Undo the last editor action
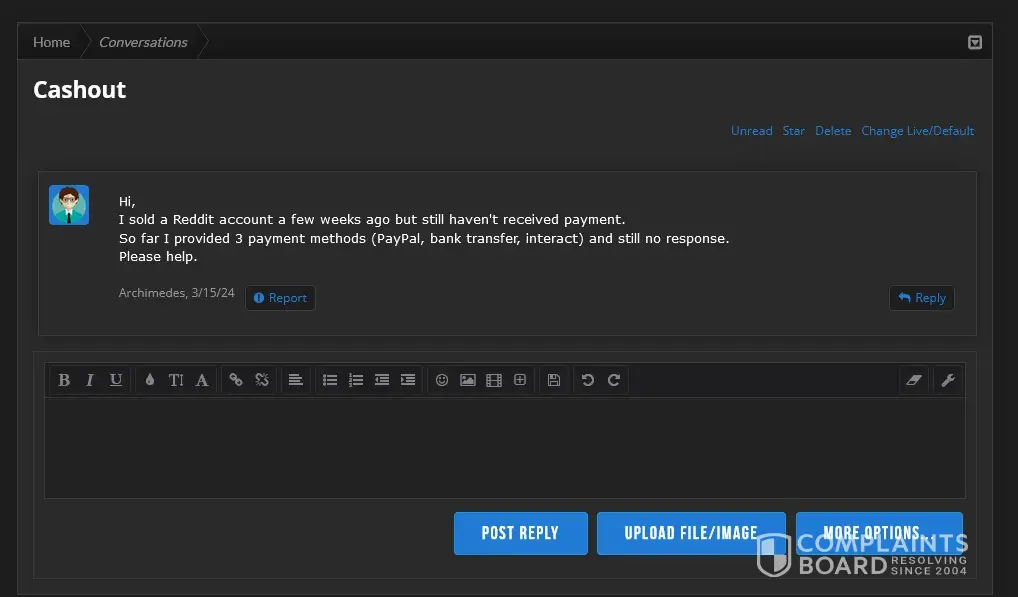Screen dimensions: 1018x597 [588, 380]
